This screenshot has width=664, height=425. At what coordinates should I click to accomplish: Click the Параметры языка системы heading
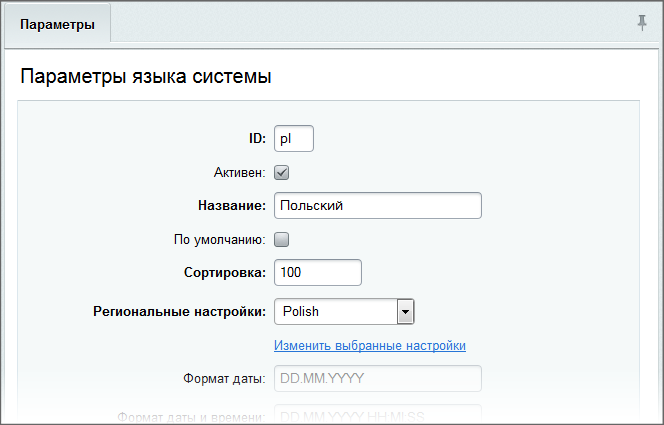click(146, 77)
